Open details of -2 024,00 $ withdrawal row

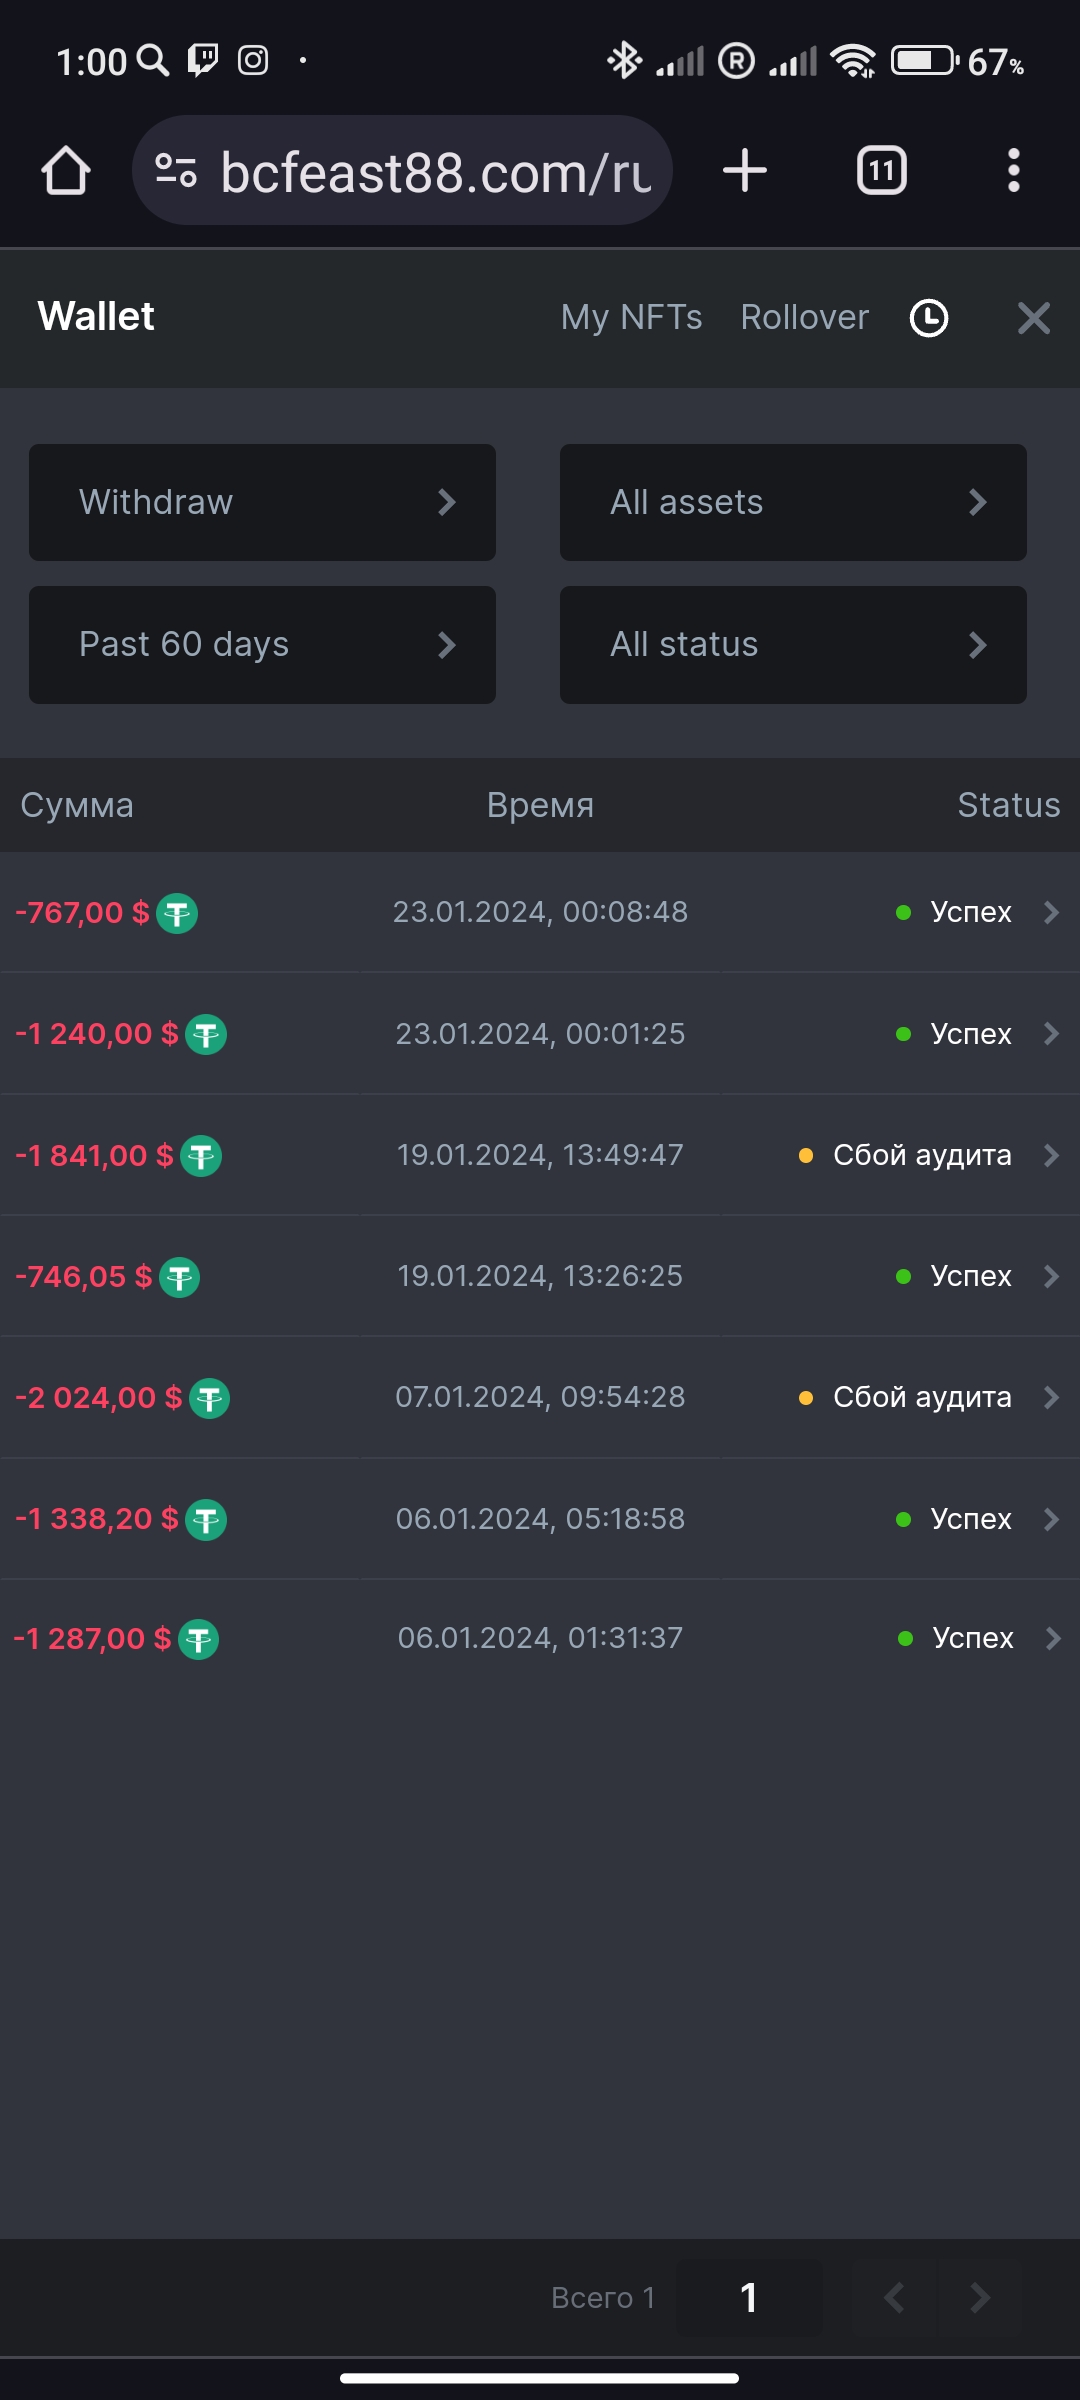pos(540,1397)
